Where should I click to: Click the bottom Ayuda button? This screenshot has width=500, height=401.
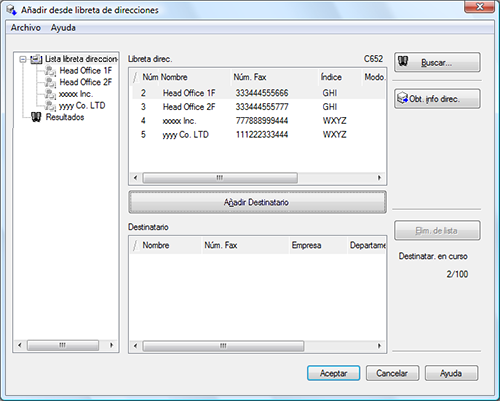click(x=451, y=373)
